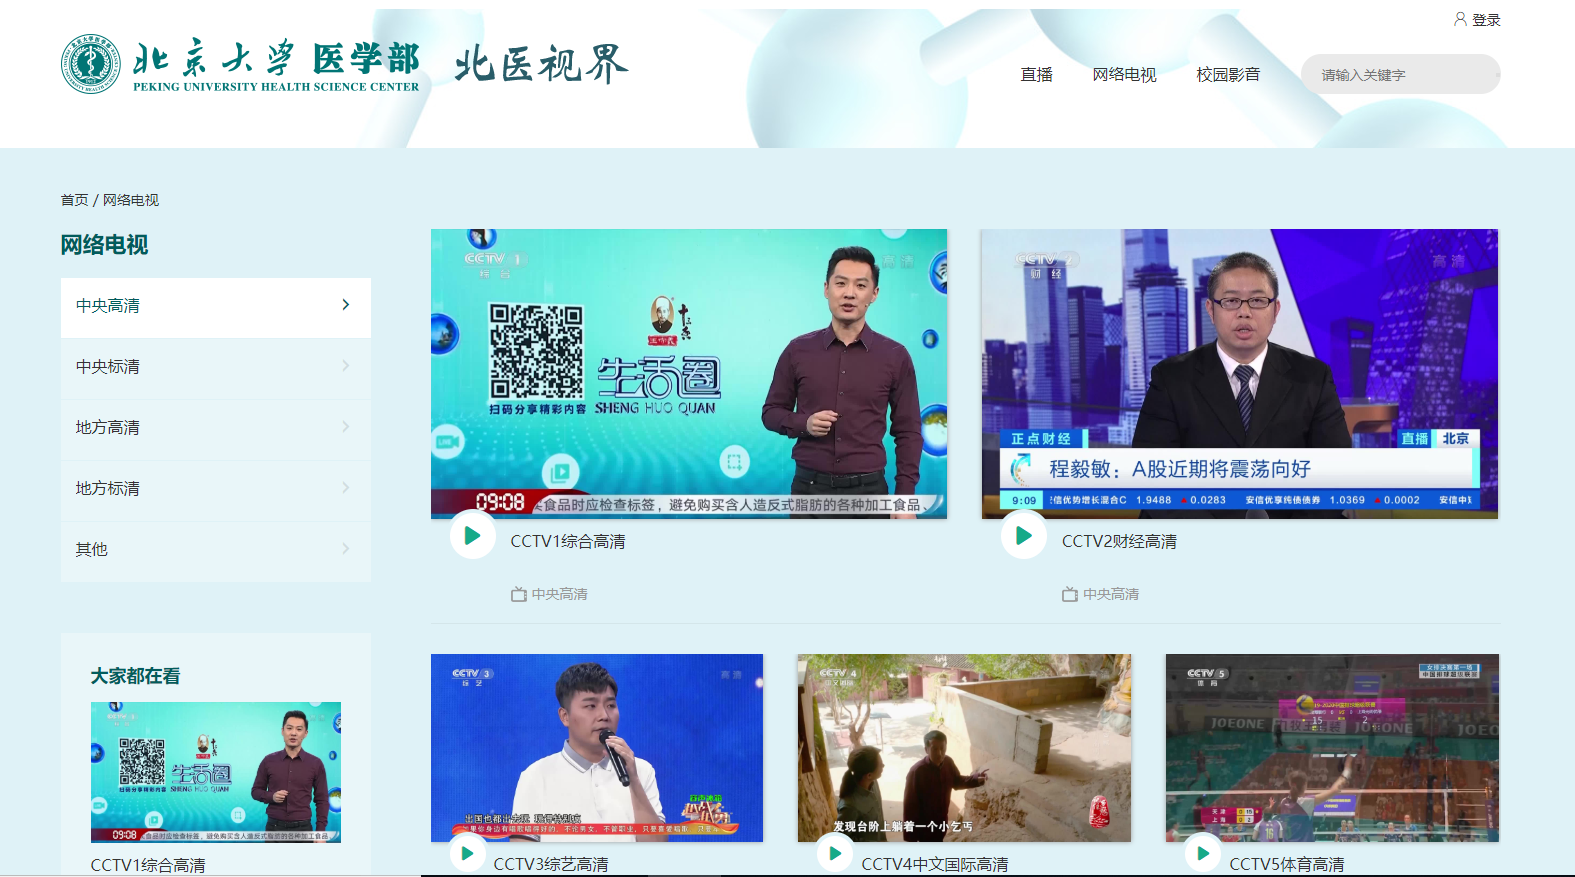Click the 登录 login link
This screenshot has height=877, width=1575.
click(x=1486, y=20)
